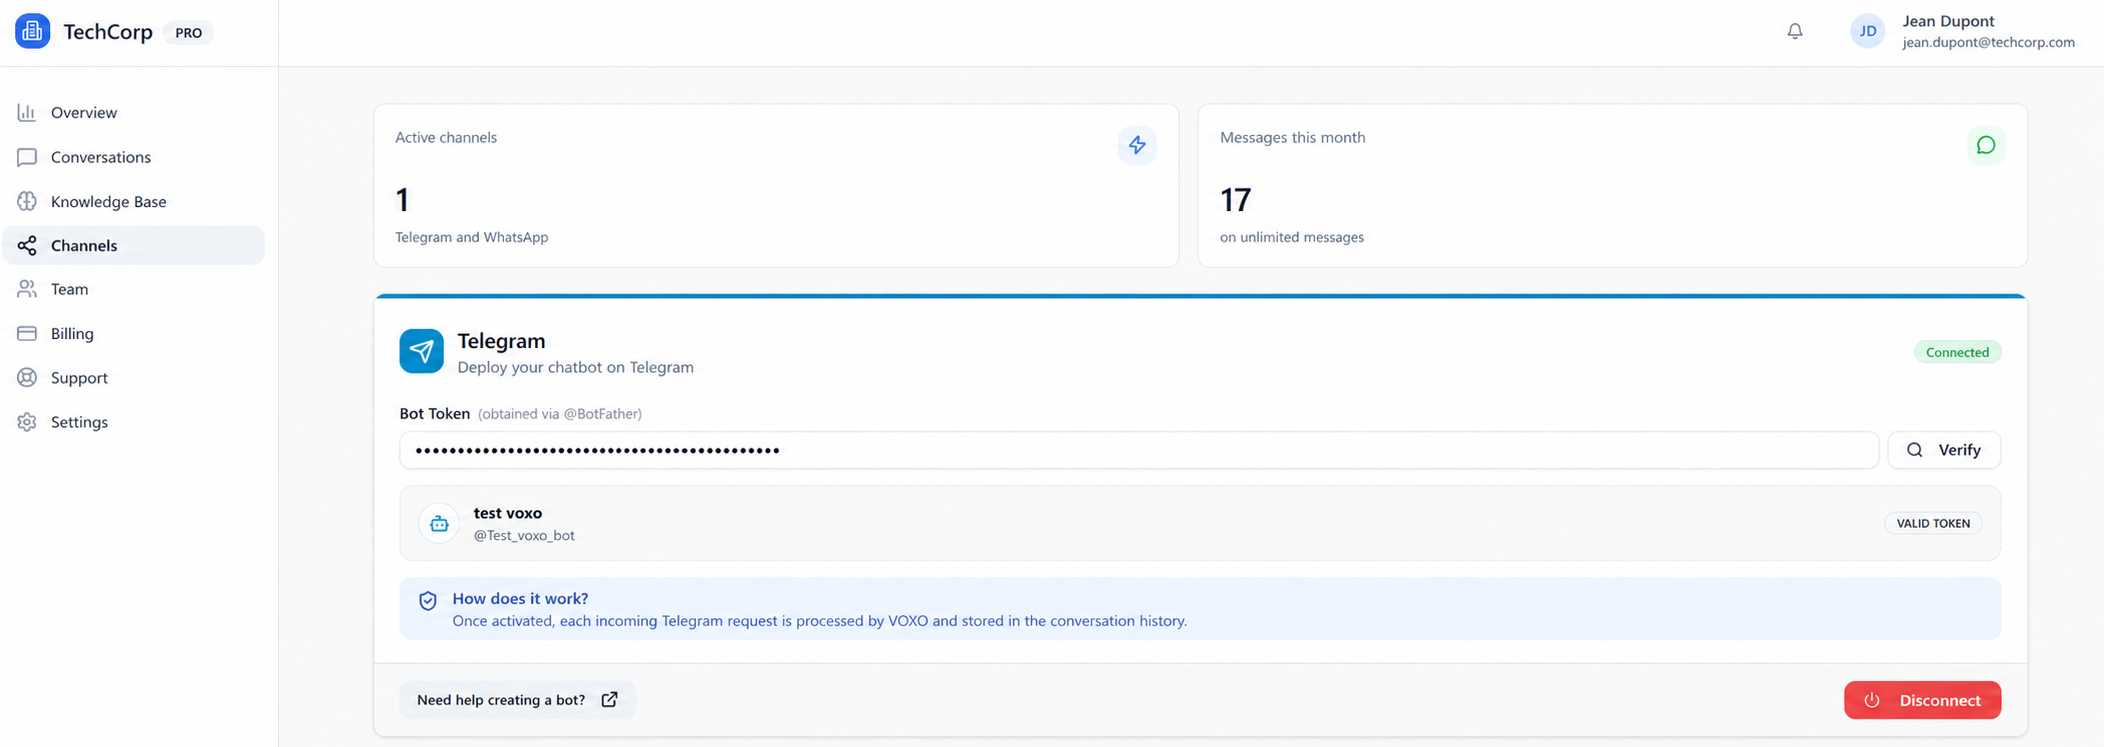Click the Telegram paper plane logo

click(421, 351)
